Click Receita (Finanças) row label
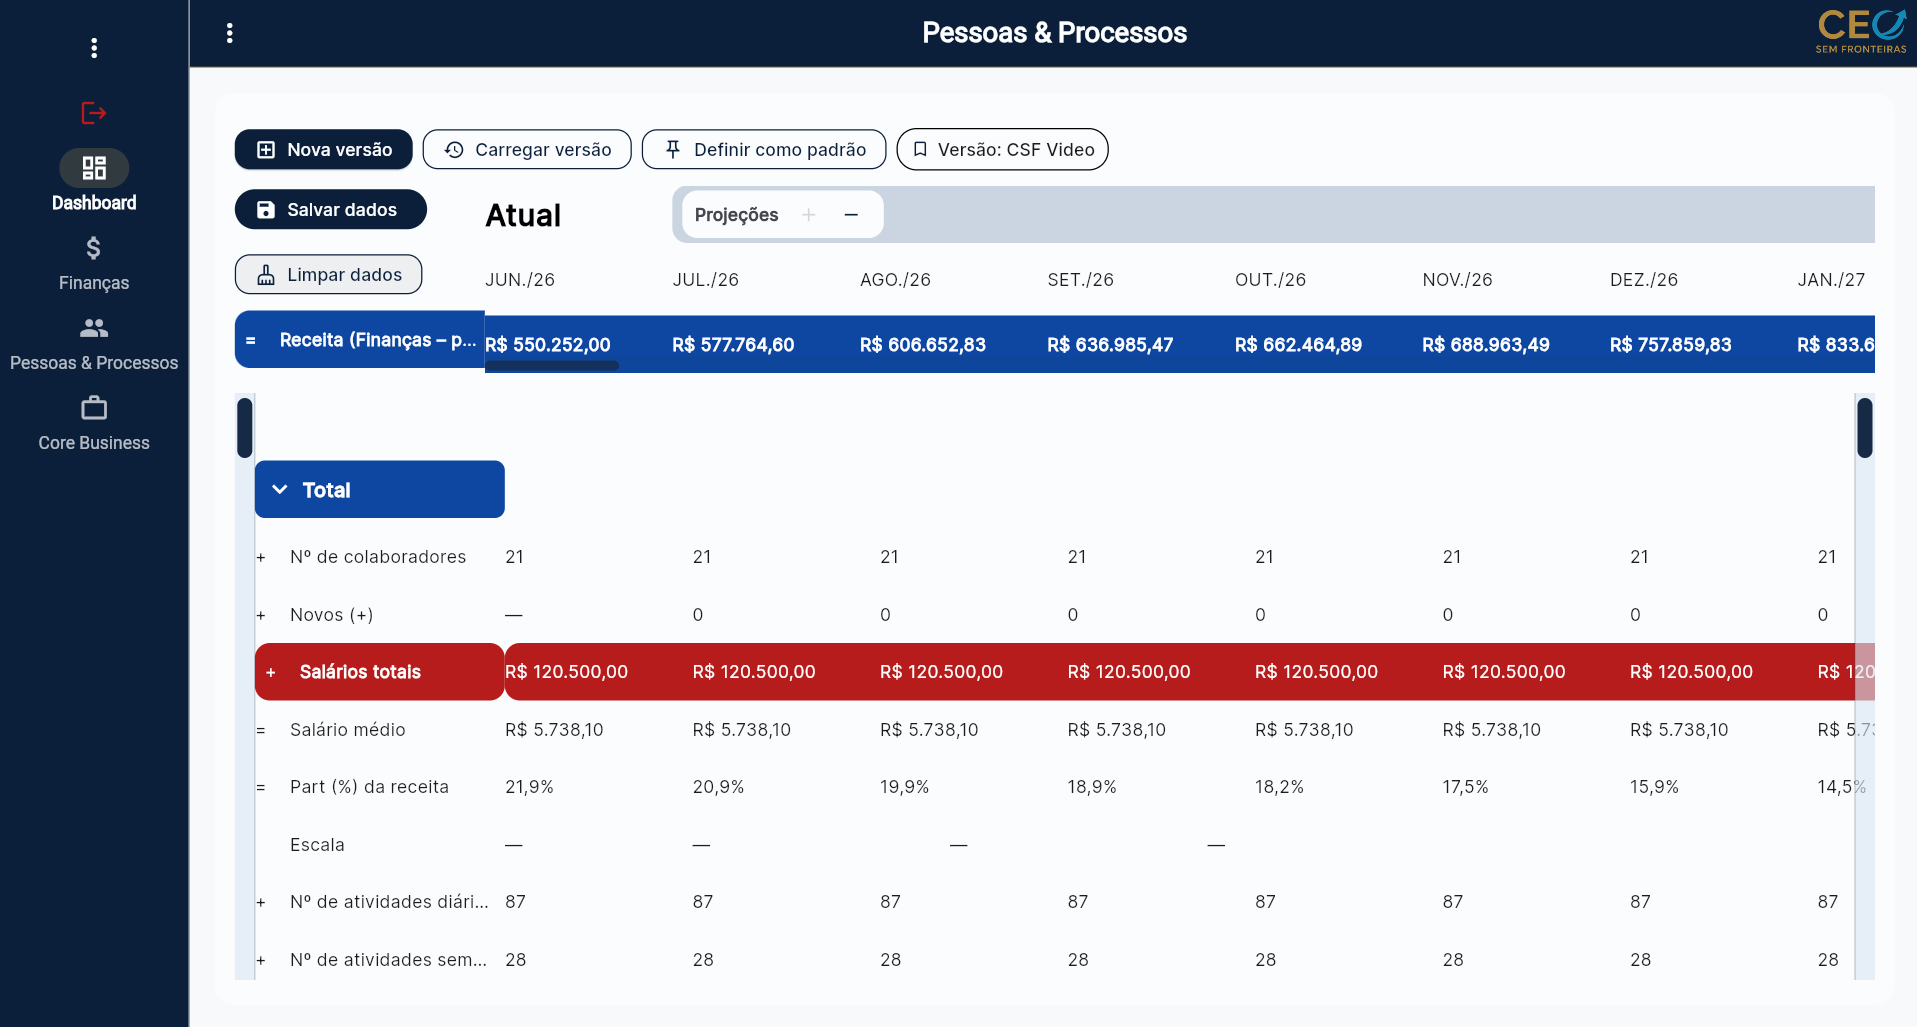Image resolution: width=1917 pixels, height=1027 pixels. pyautogui.click(x=378, y=340)
